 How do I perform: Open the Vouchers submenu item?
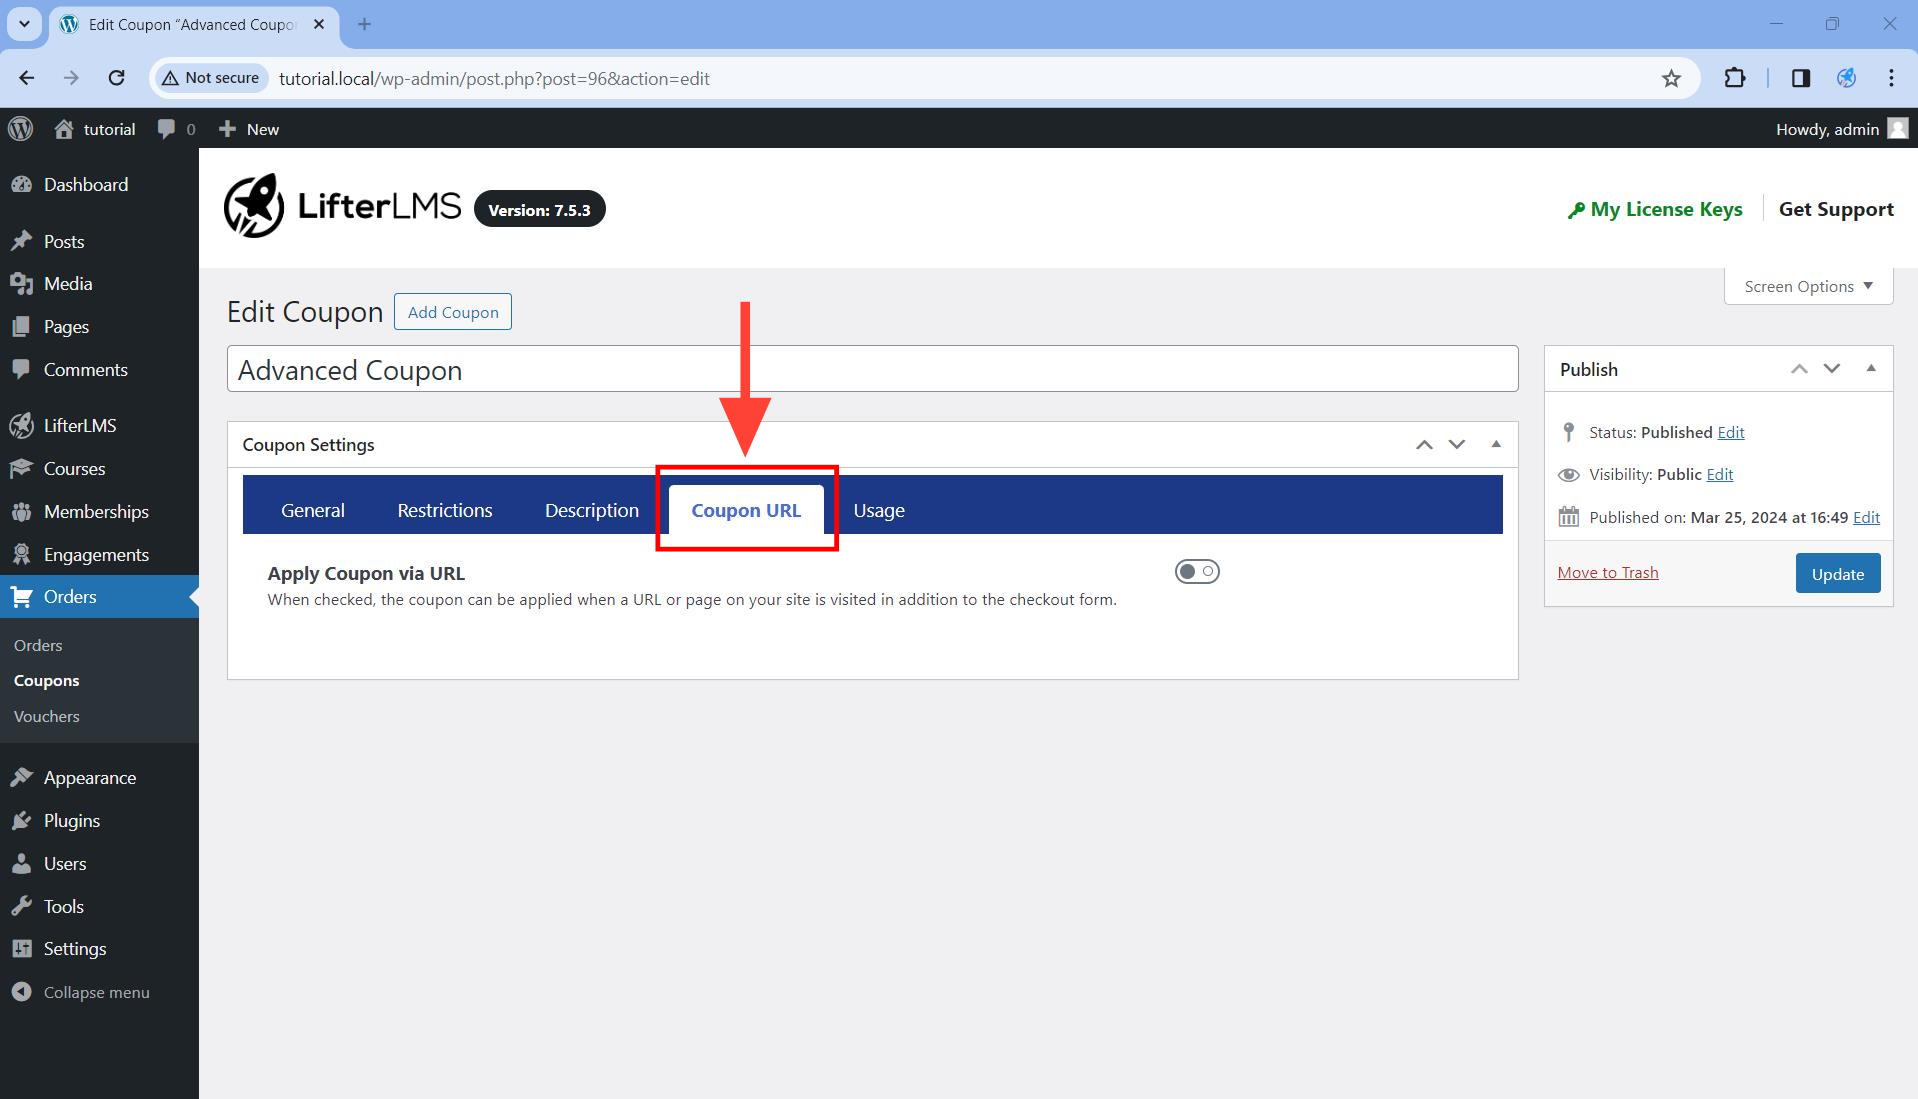pyautogui.click(x=47, y=717)
